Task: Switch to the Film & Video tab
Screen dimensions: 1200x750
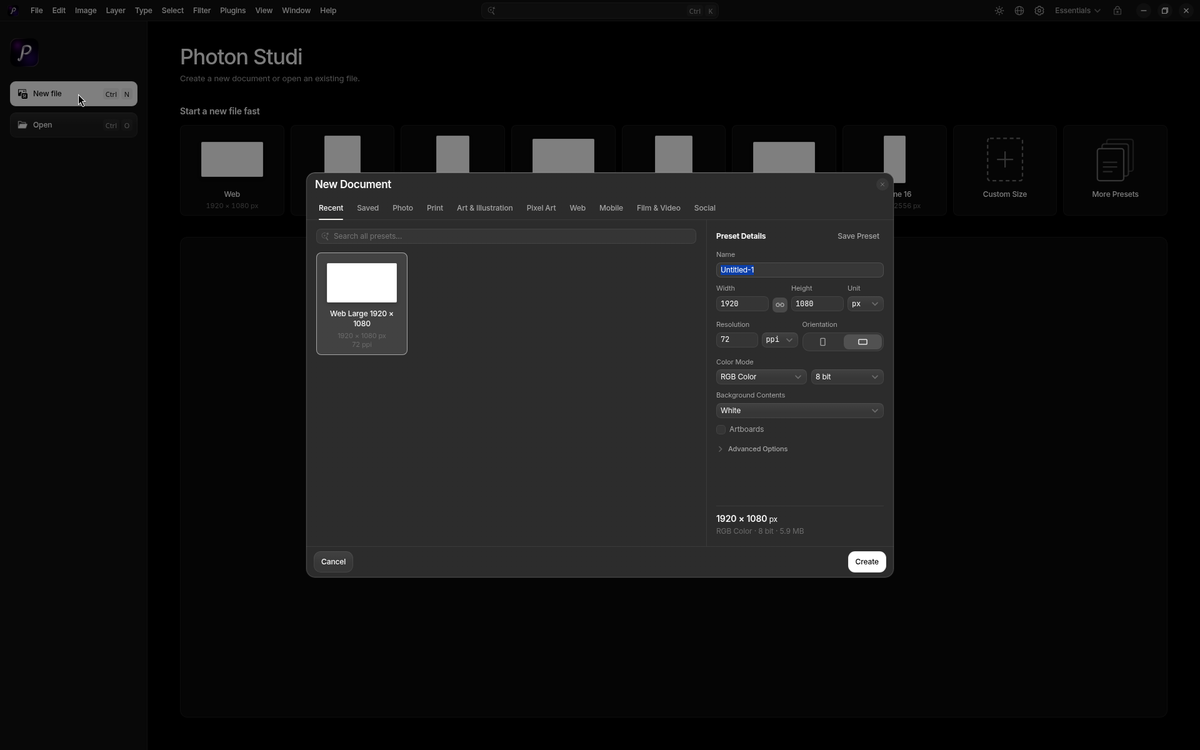Action: (658, 208)
